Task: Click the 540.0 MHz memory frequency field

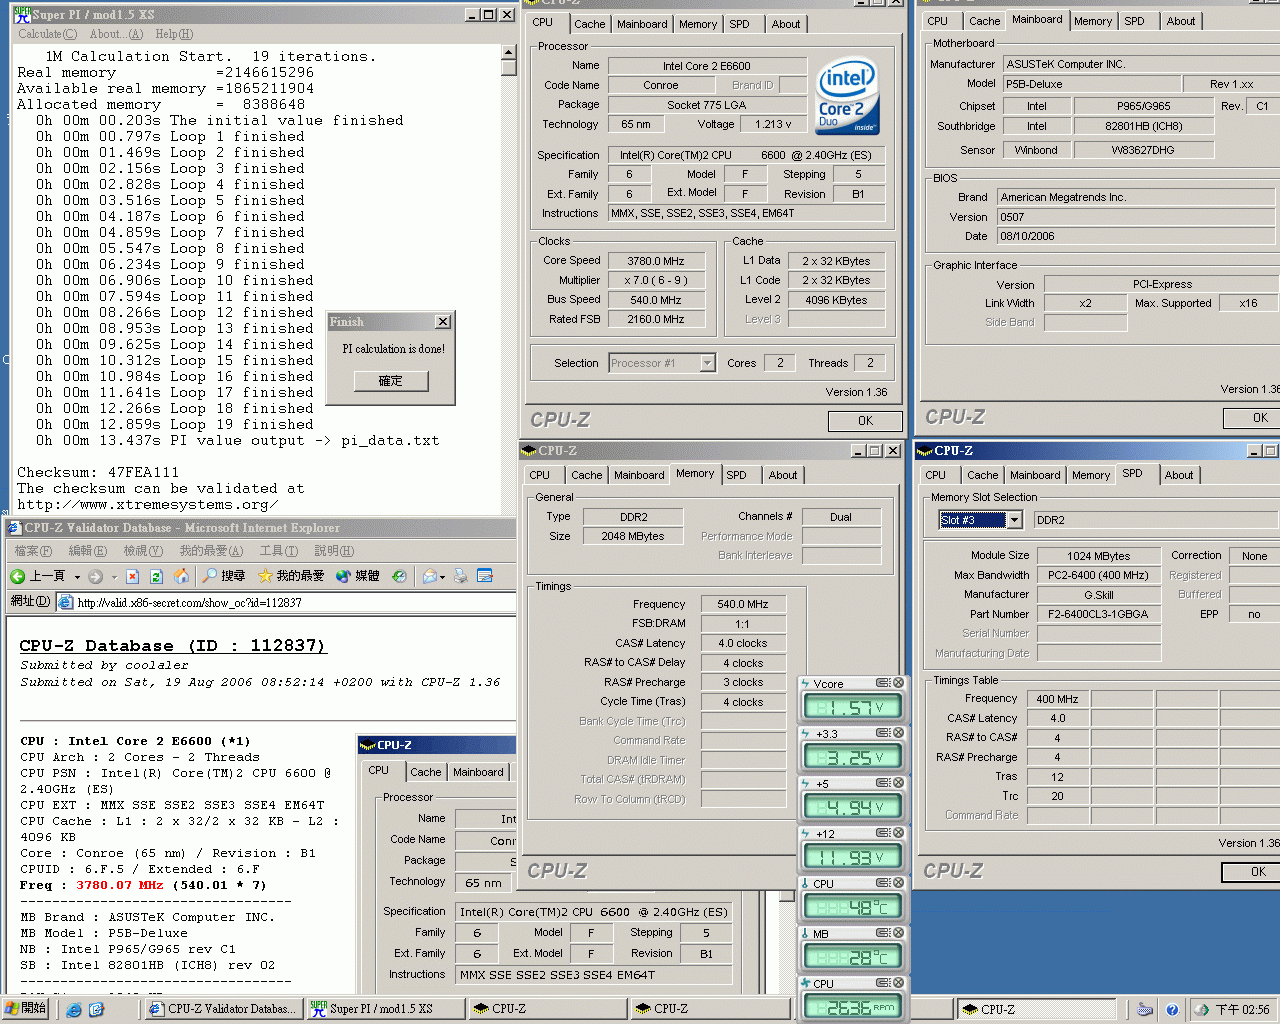Action: 743,604
